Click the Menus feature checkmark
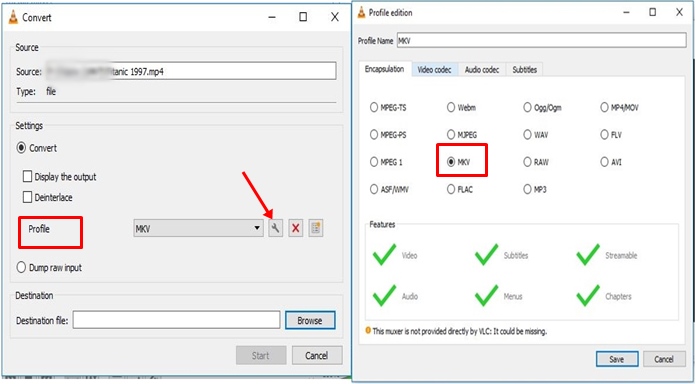This screenshot has height=384, width=696. (x=486, y=296)
